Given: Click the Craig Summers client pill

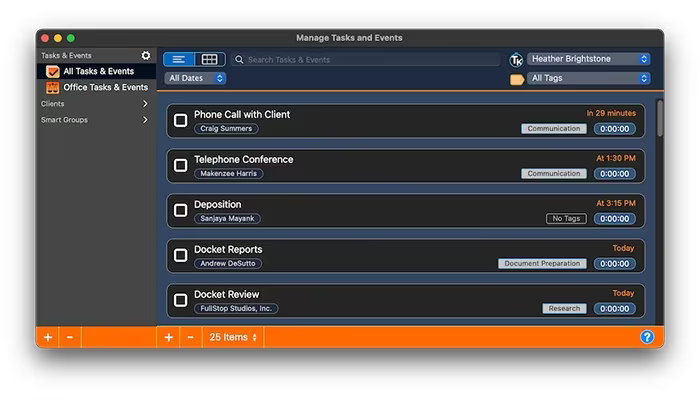Looking at the screenshot, I should tap(226, 129).
